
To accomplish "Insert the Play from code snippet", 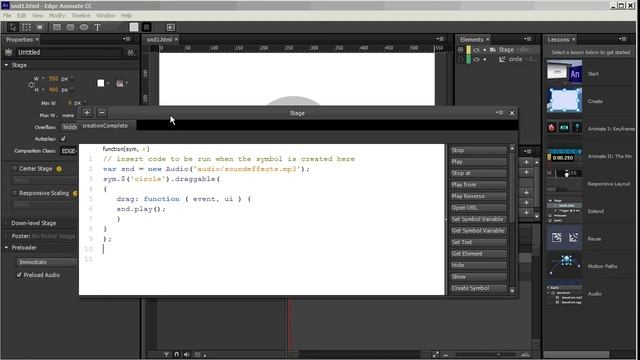I will [x=478, y=184].
